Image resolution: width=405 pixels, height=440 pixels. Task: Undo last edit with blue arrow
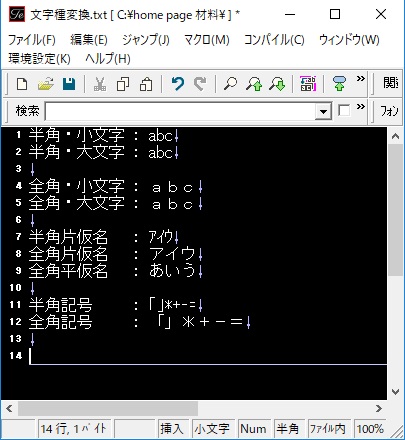177,84
